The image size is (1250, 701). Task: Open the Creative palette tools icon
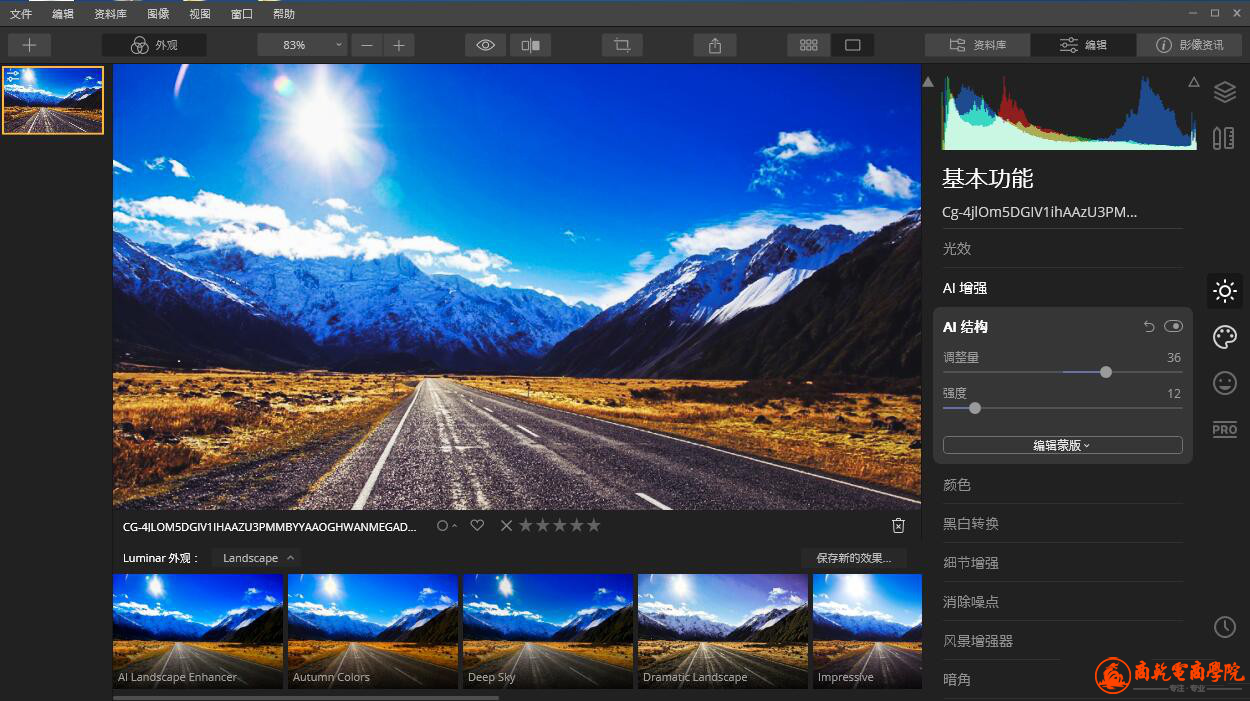click(x=1224, y=337)
